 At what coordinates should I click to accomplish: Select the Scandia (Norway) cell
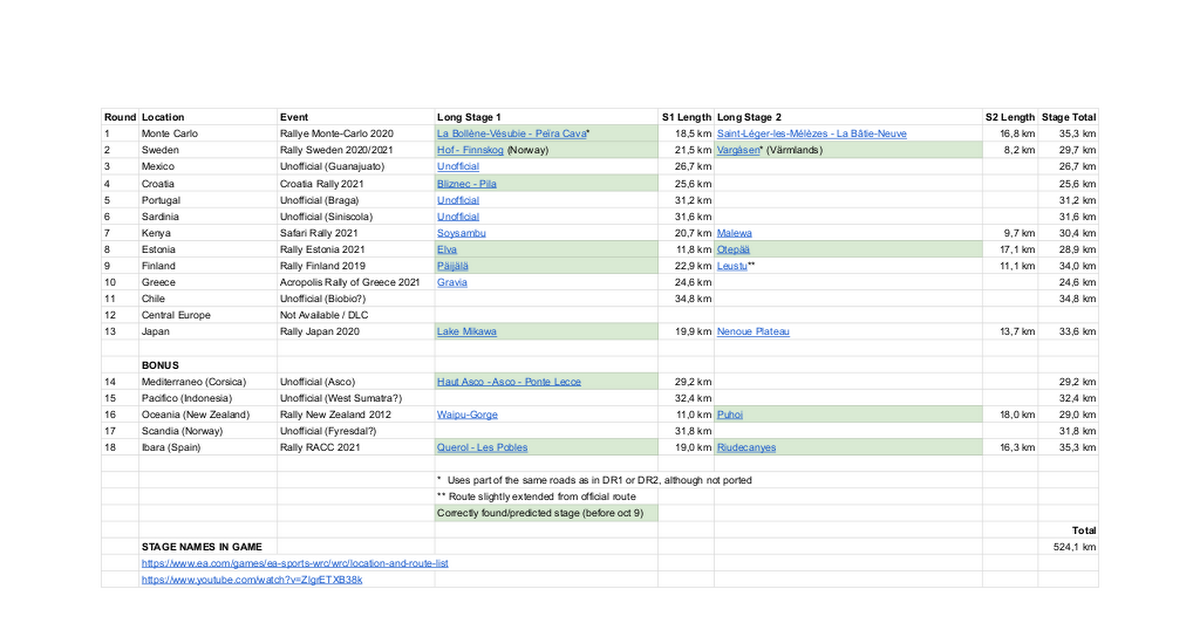click(208, 431)
